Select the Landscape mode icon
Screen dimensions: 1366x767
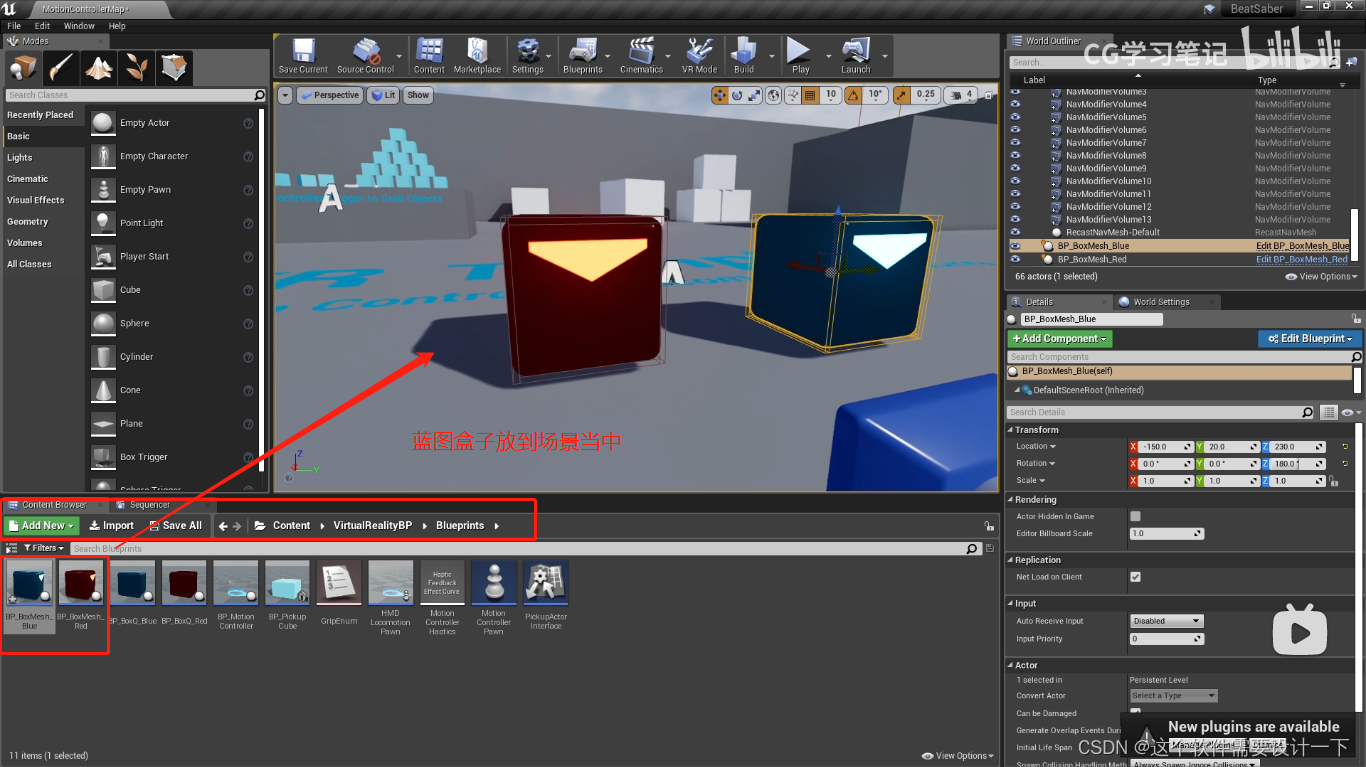[98, 68]
